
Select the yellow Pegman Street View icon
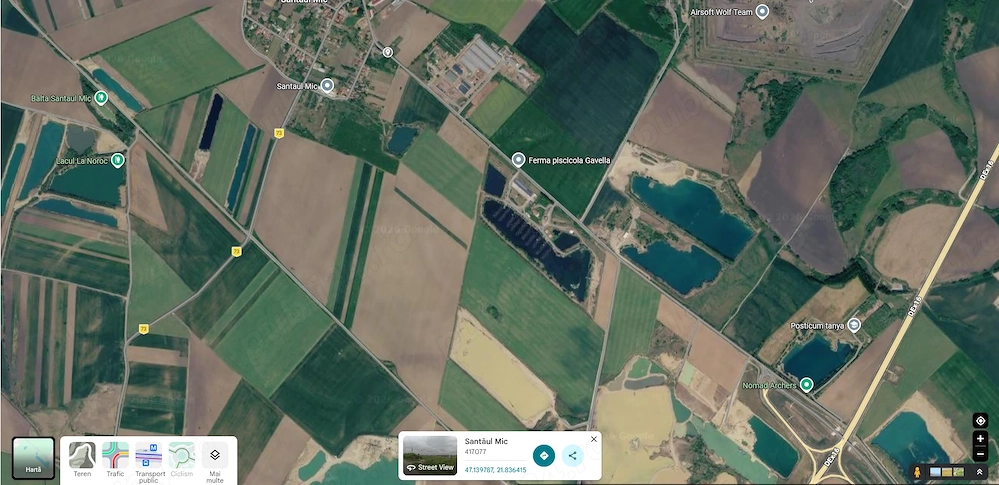coord(917,472)
